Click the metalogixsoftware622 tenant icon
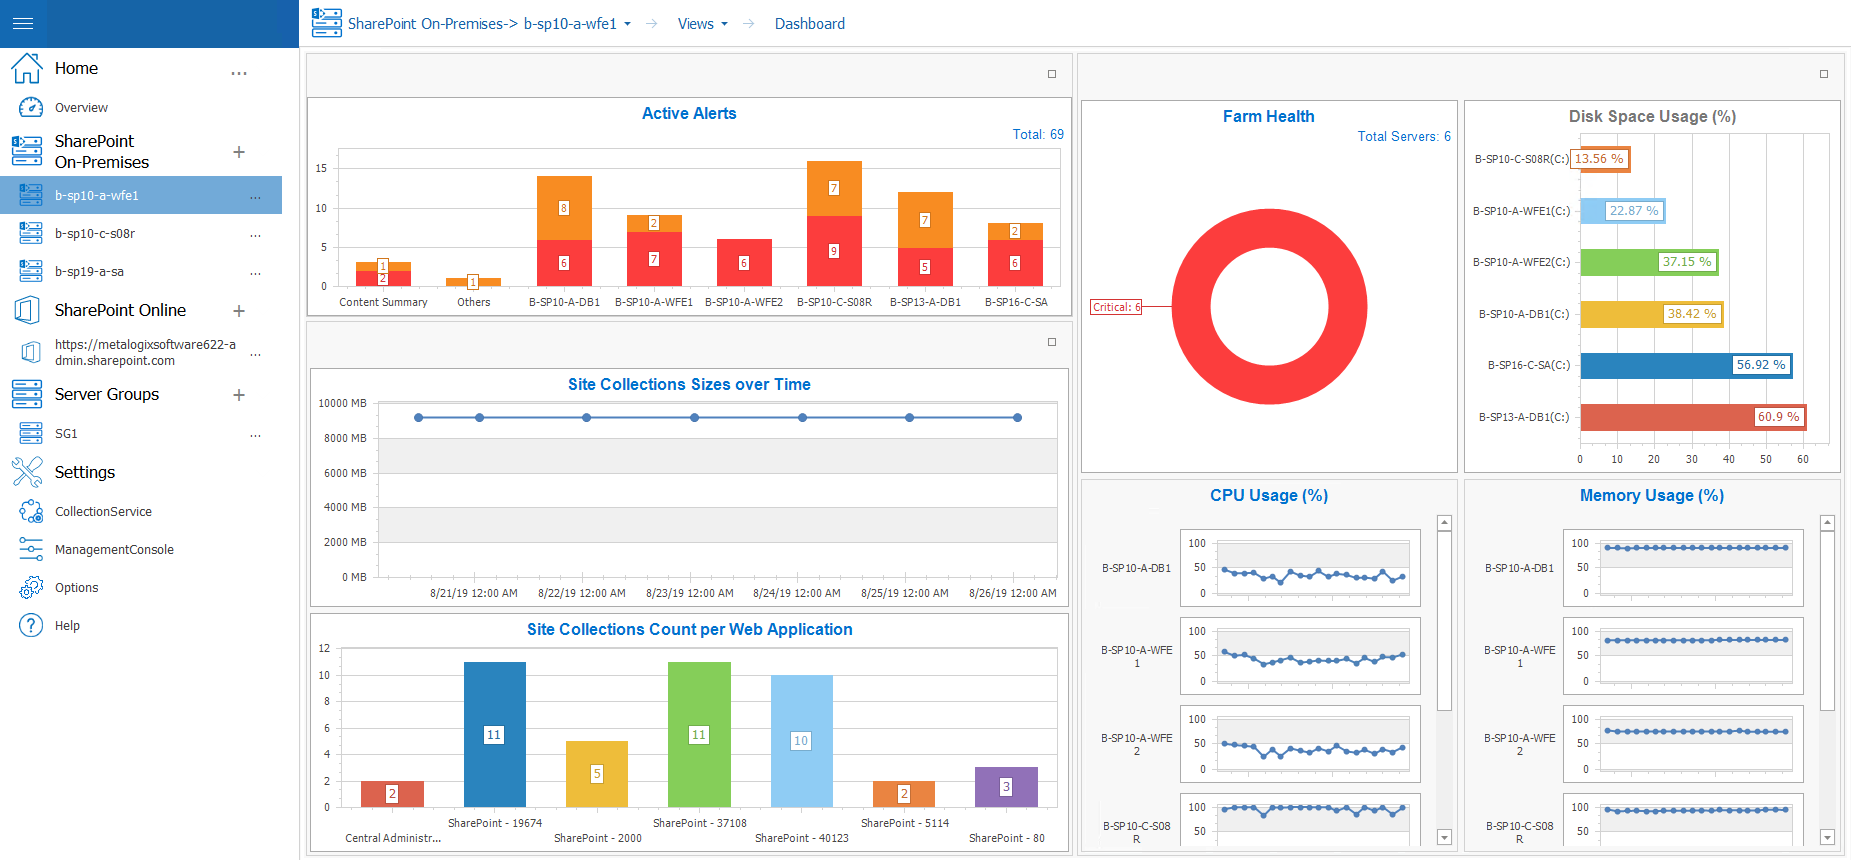This screenshot has height=860, width=1851. tap(31, 352)
